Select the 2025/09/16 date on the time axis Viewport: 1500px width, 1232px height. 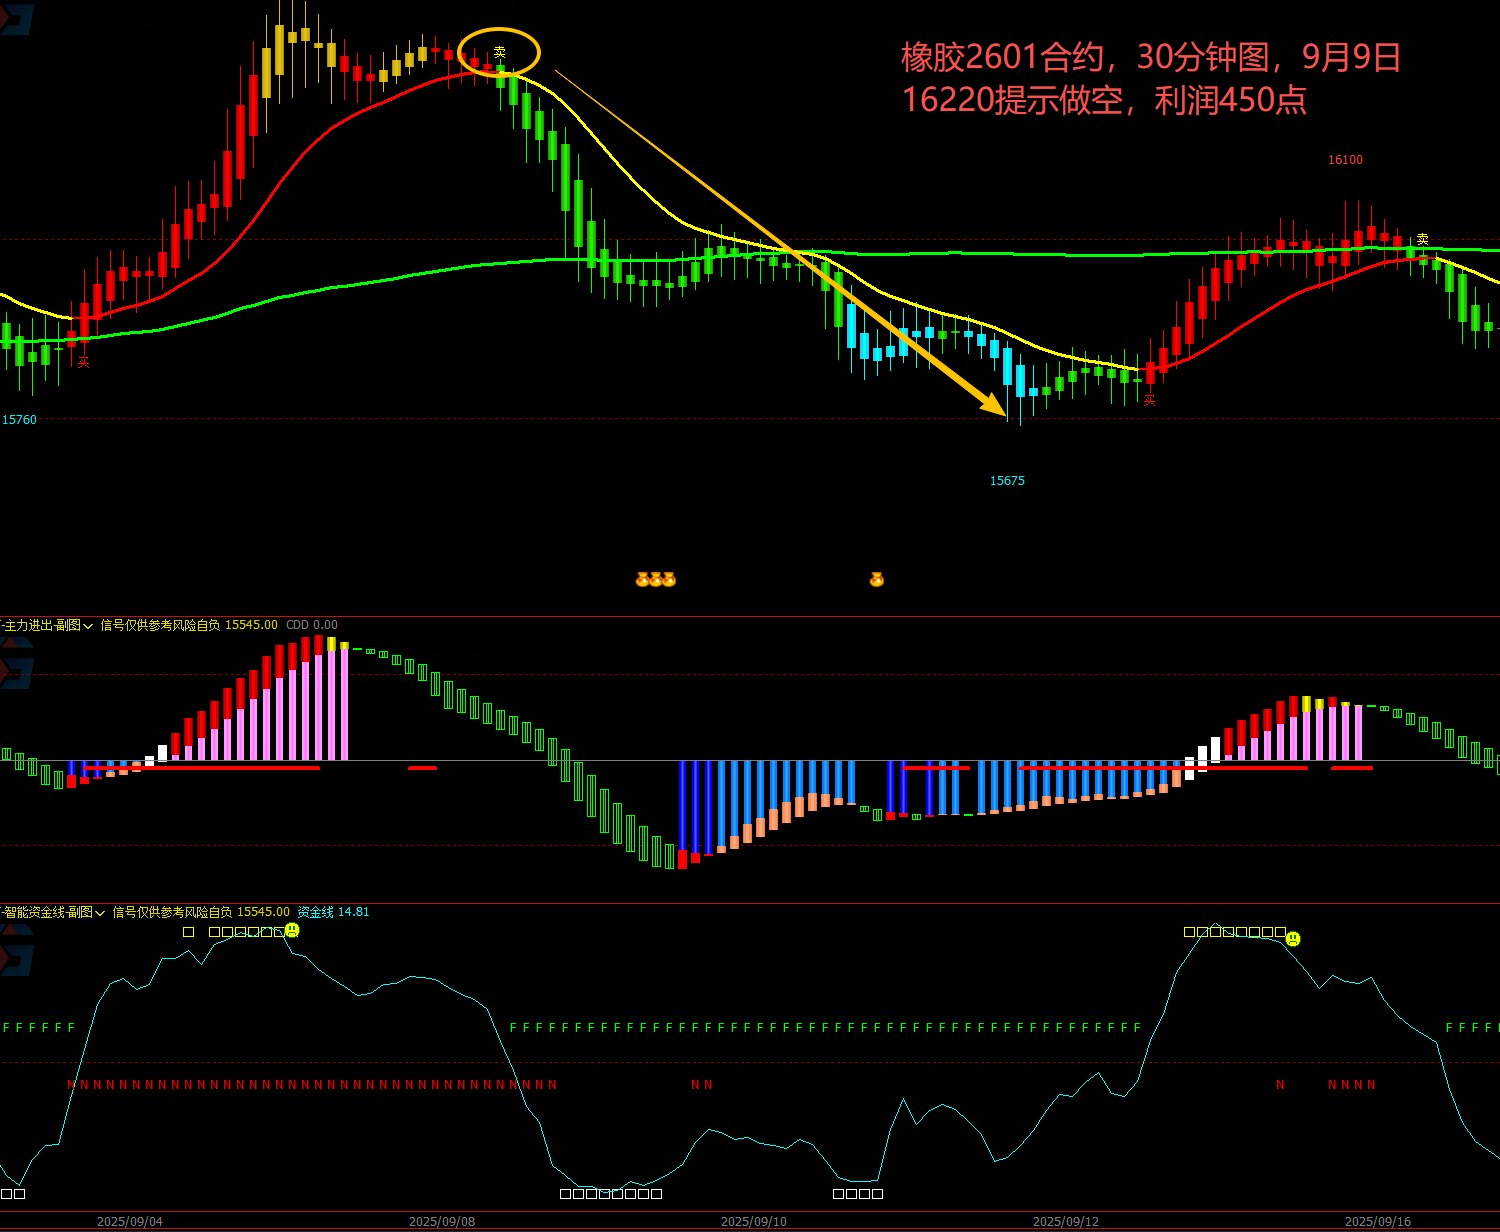(x=1377, y=1222)
